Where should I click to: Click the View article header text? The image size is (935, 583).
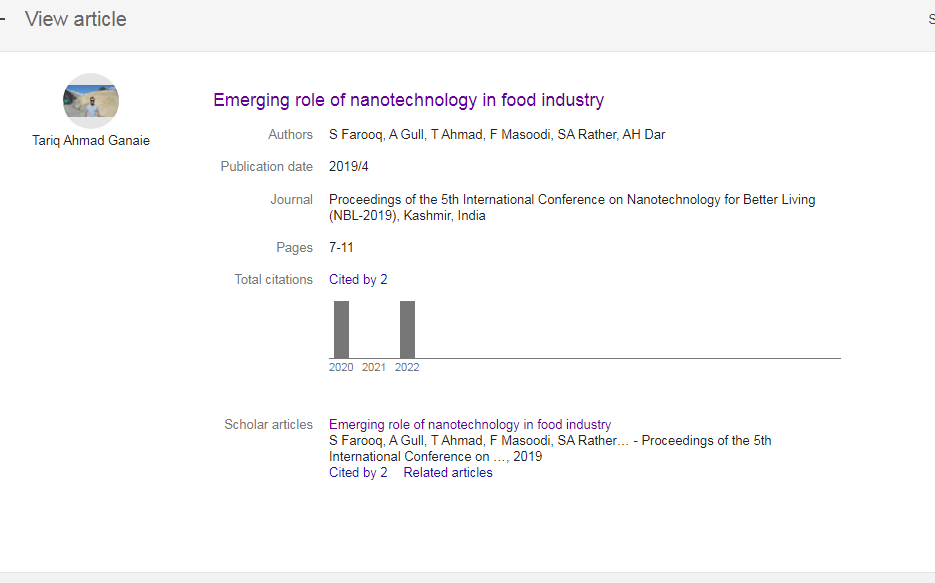(76, 19)
